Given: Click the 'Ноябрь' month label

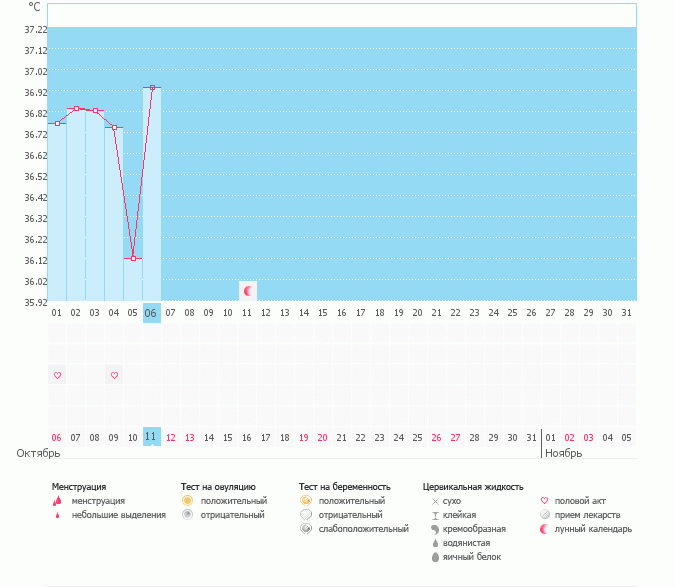Looking at the screenshot, I should pos(564,454).
